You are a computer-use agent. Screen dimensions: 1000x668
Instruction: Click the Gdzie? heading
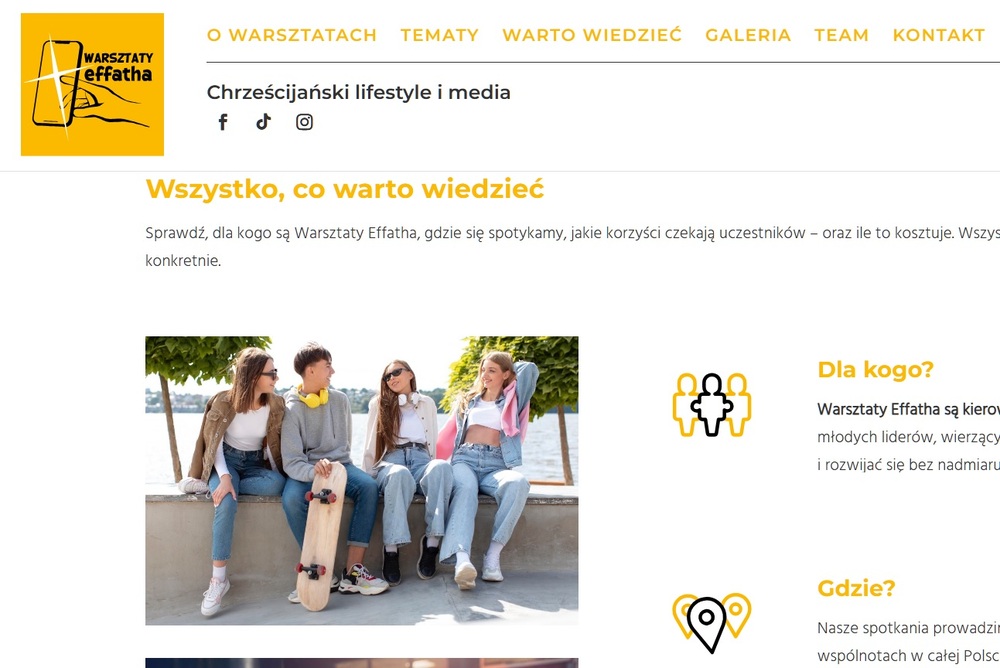(x=856, y=588)
